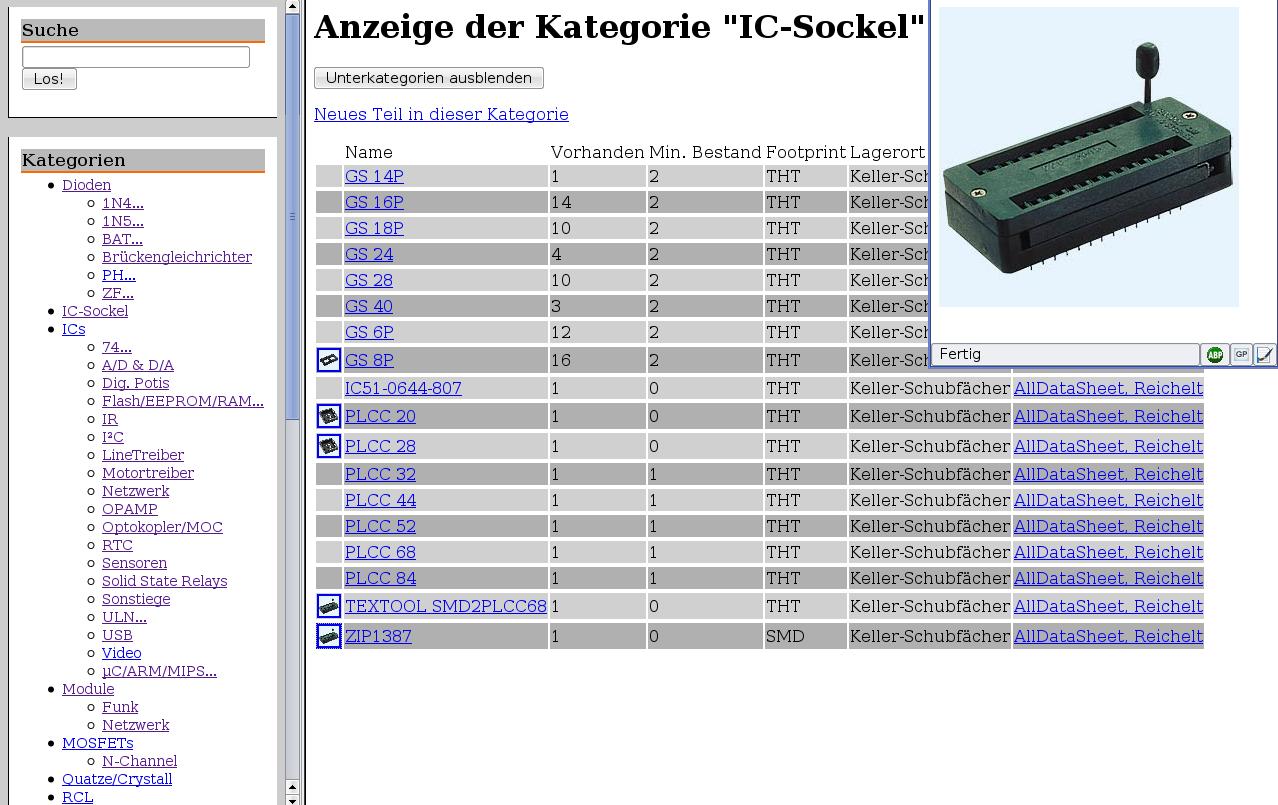Select the Video subcategory
This screenshot has height=805, width=1278.
pos(121,653)
